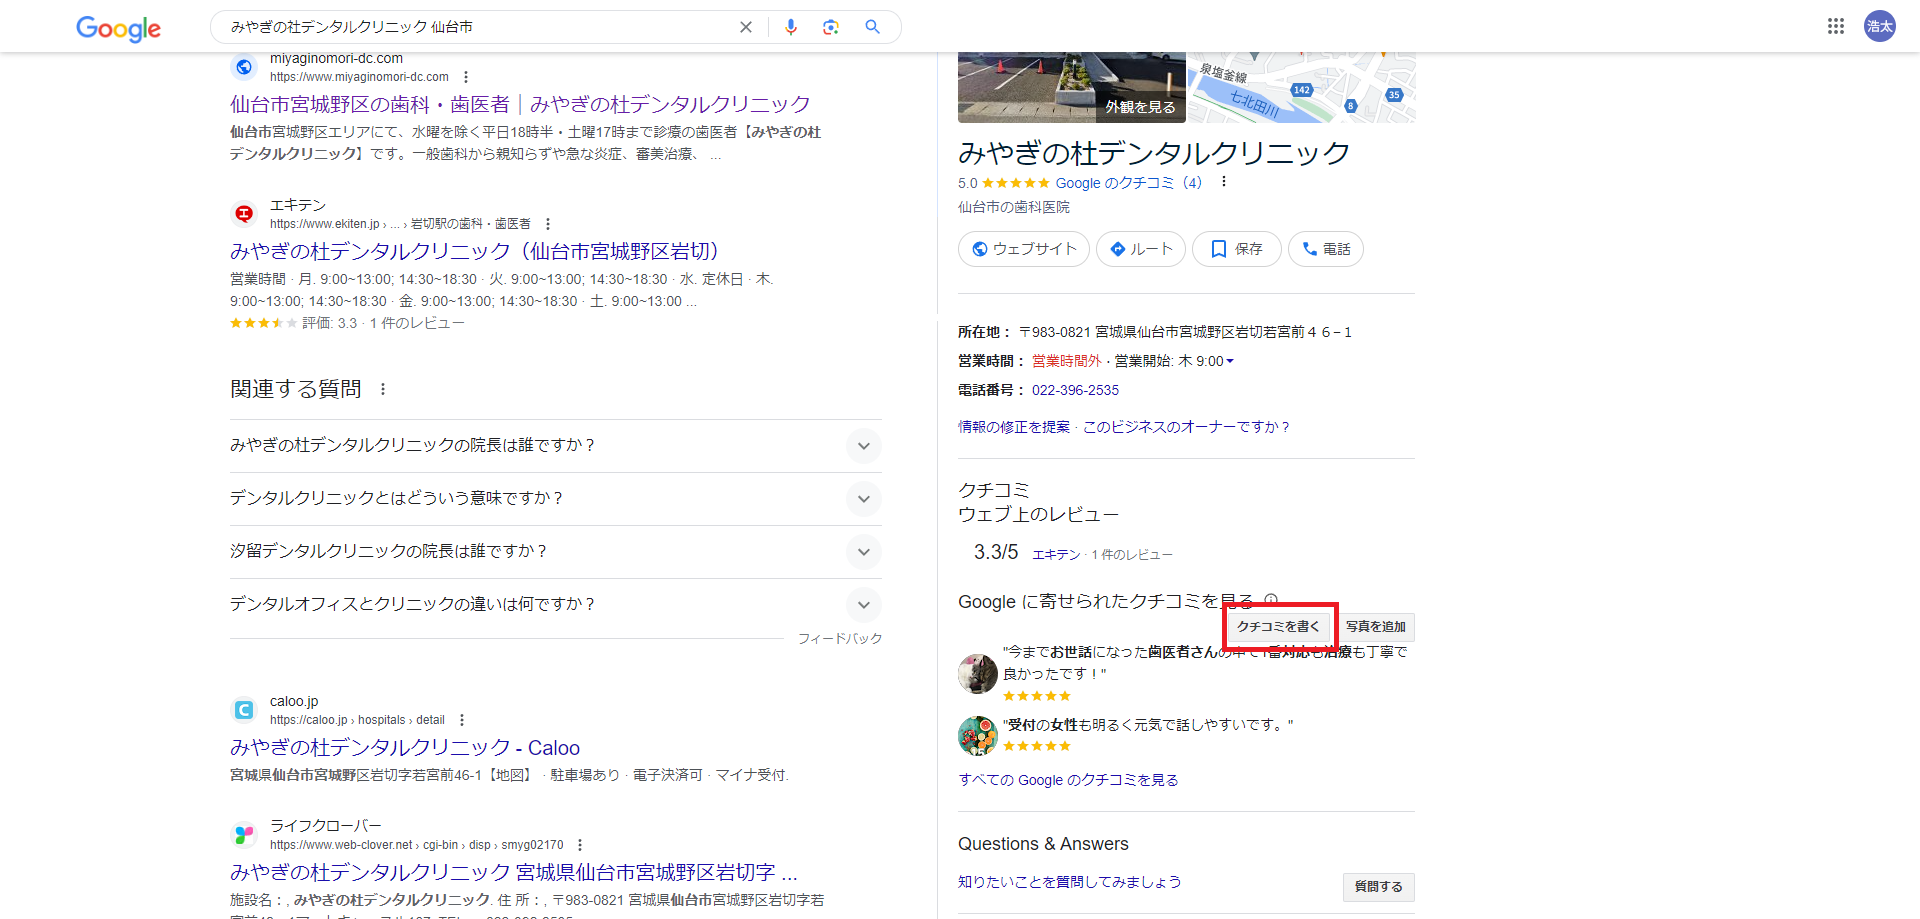Click the magnifying glass to search

871,27
